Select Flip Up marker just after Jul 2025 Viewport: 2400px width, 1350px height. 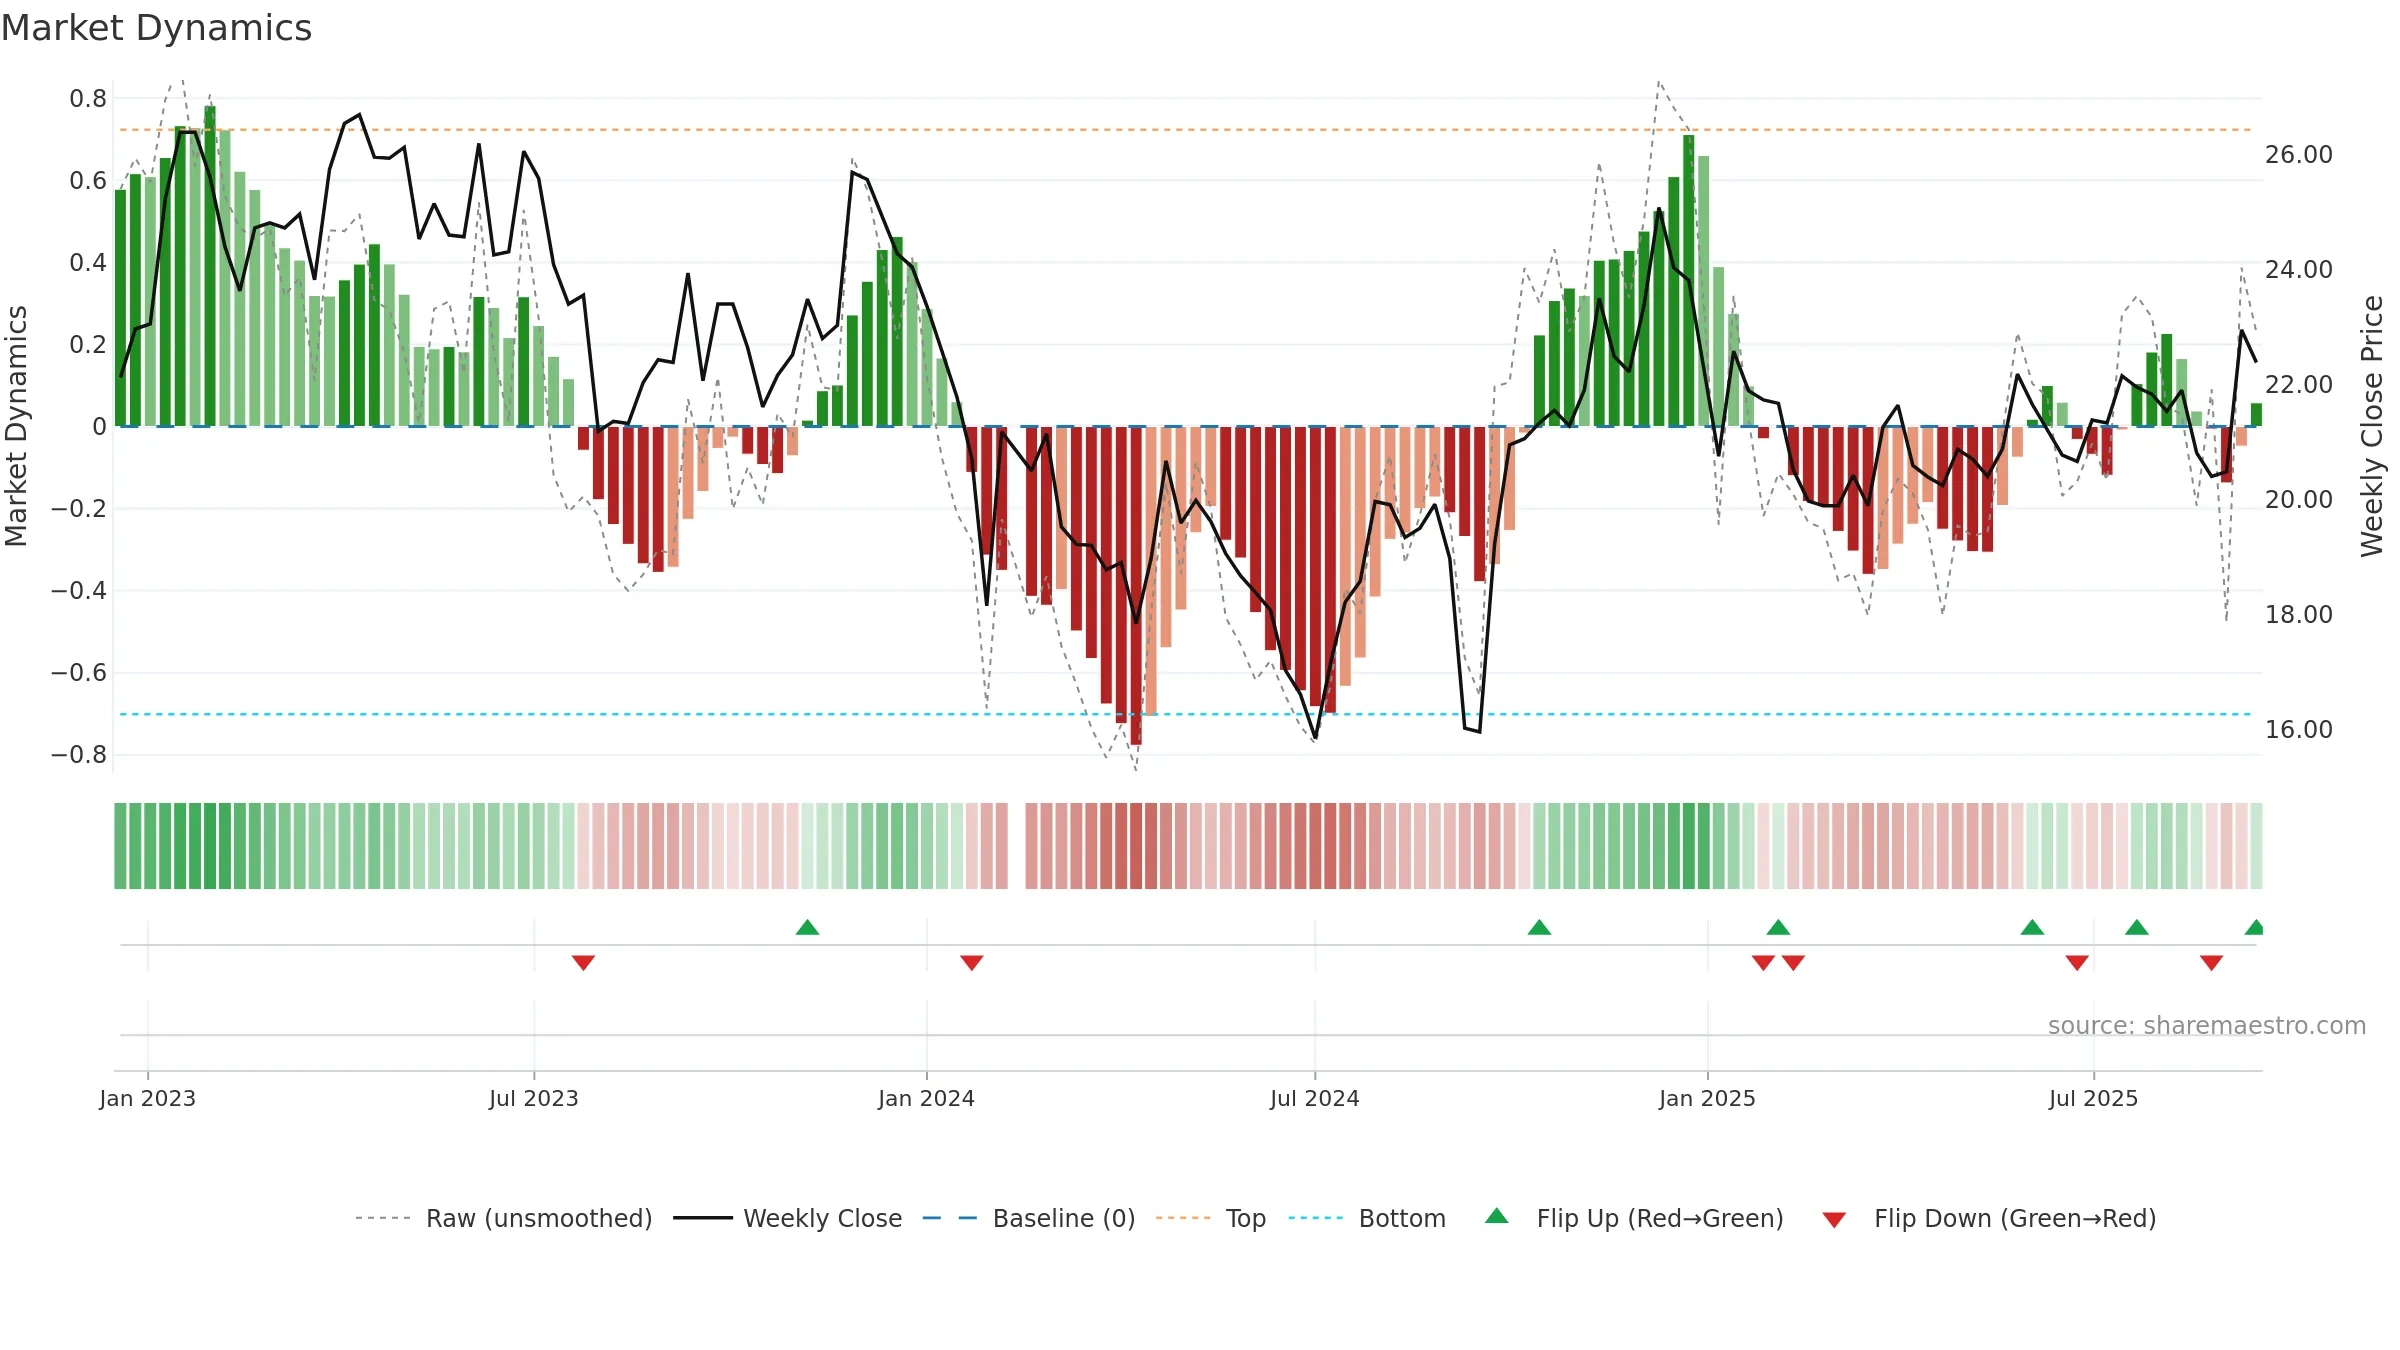(x=2137, y=927)
